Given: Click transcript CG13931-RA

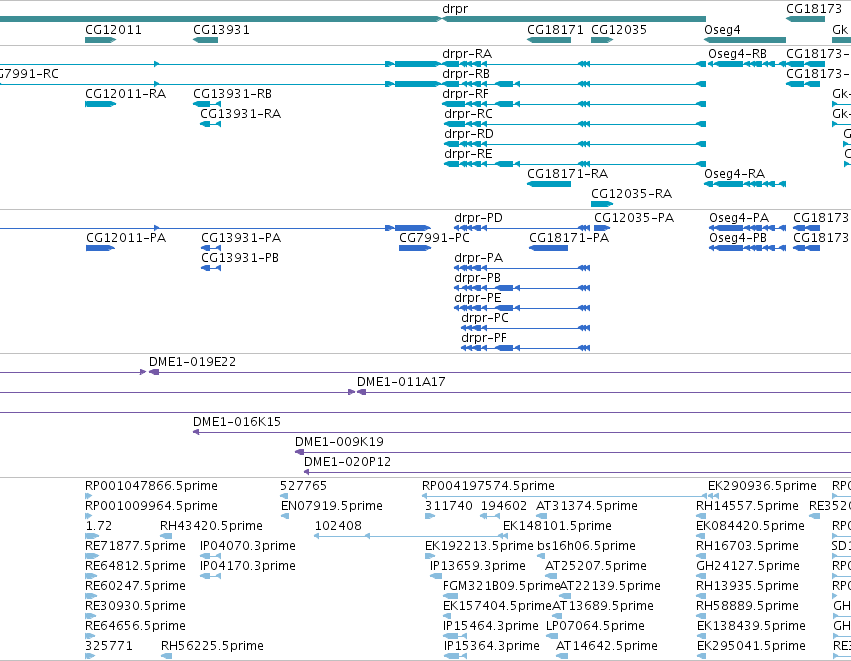Looking at the screenshot, I should pyautogui.click(x=240, y=114).
